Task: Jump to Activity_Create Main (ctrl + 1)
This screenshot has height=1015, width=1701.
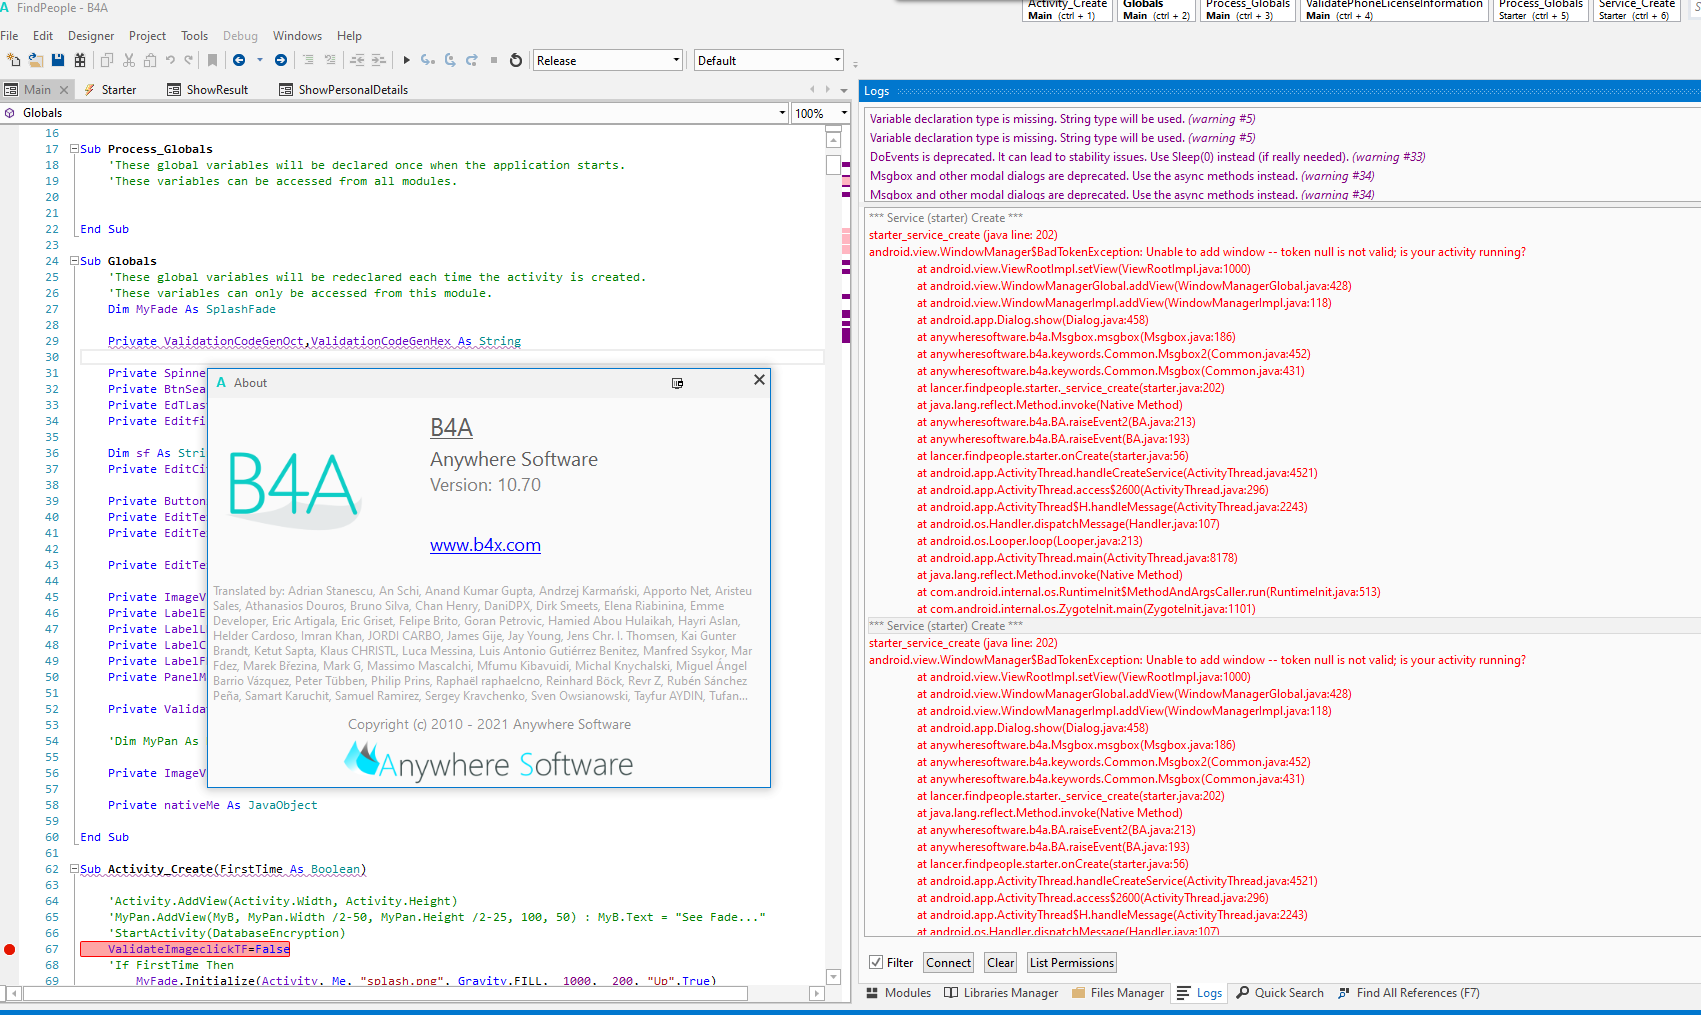Action: 1068,10
